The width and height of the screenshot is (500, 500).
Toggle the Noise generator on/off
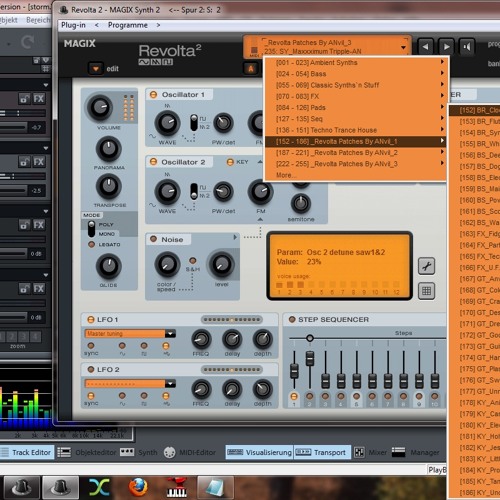pyautogui.click(x=153, y=239)
